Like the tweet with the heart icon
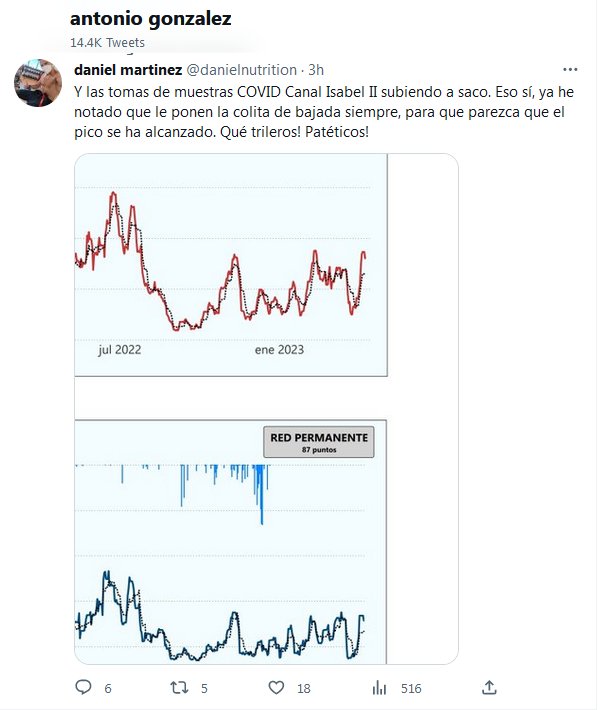Image resolution: width=608 pixels, height=710 pixels. [x=277, y=688]
